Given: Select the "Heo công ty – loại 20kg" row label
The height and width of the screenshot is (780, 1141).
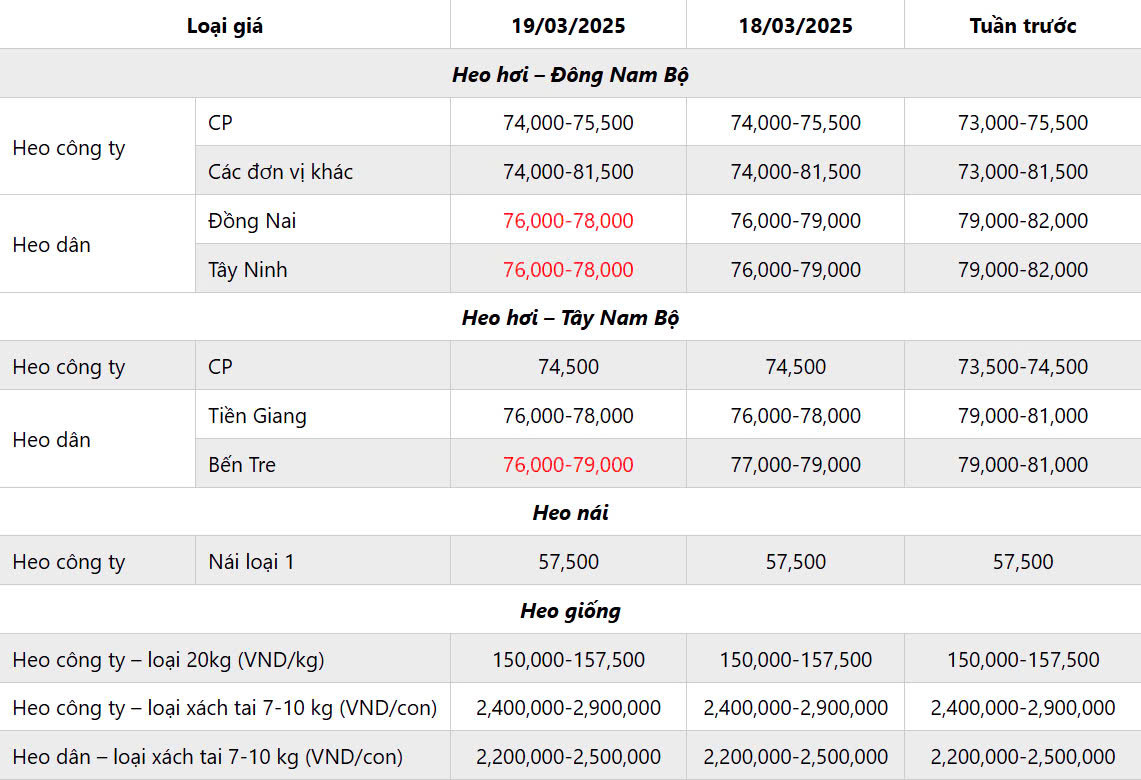Looking at the screenshot, I should click(x=168, y=660).
